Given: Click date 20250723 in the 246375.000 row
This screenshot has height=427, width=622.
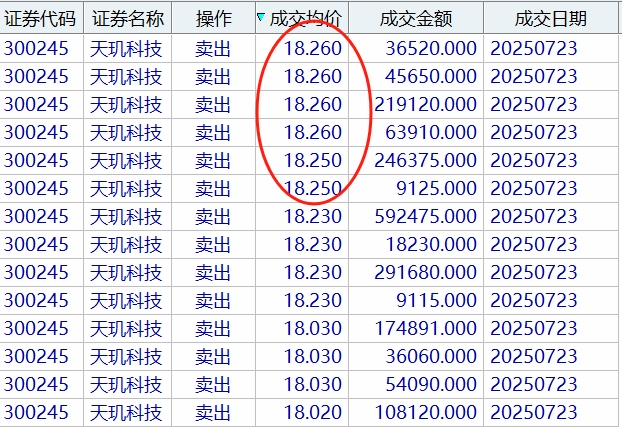Looking at the screenshot, I should [534, 160].
